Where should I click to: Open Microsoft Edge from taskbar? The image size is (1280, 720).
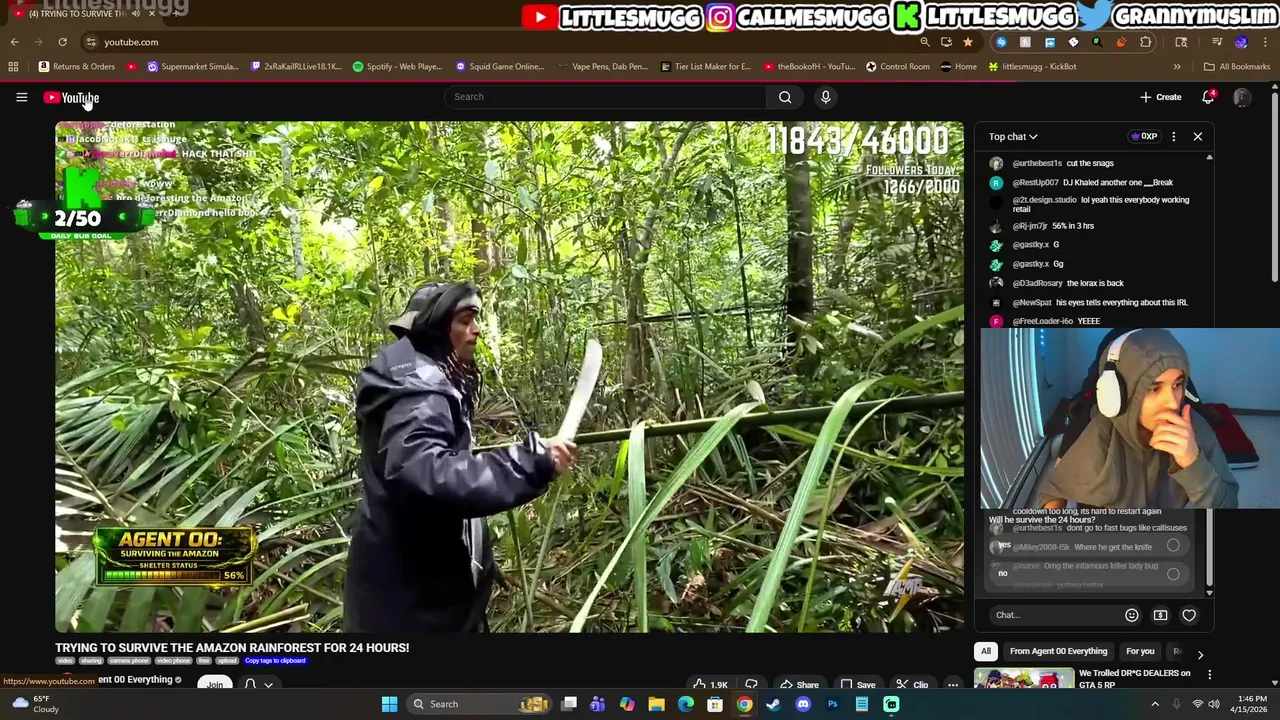point(686,704)
